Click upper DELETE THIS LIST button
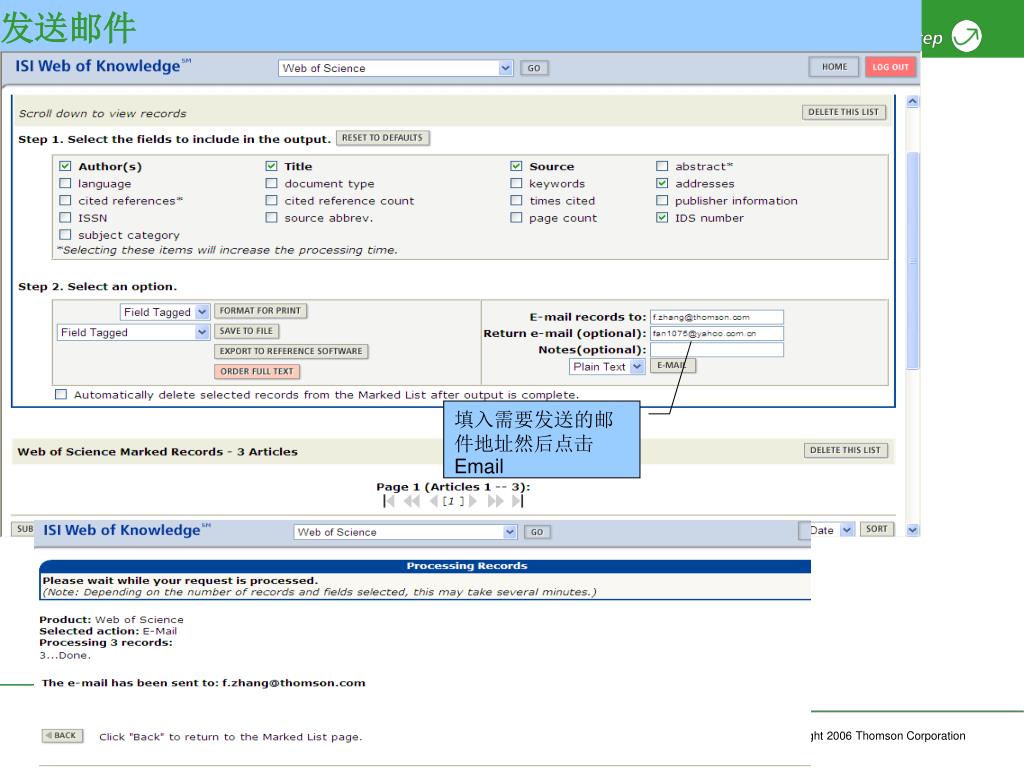 [844, 112]
